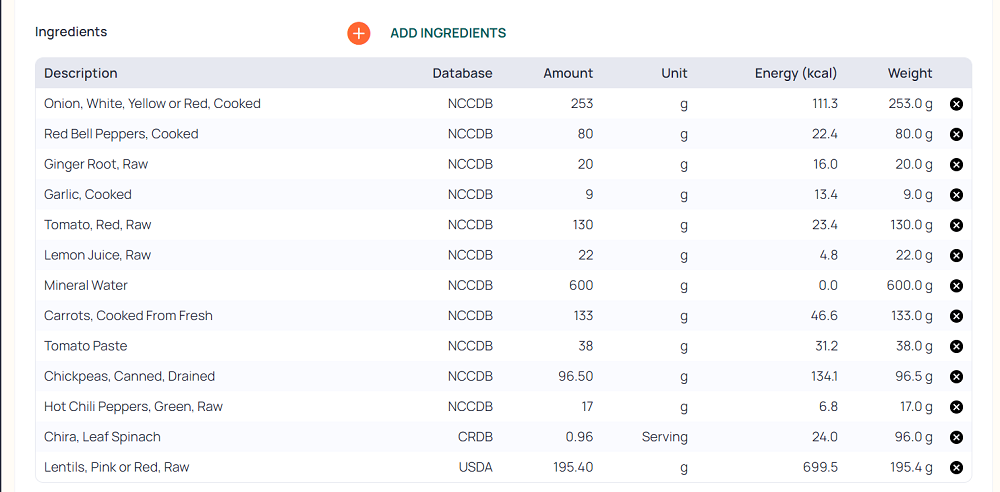Viewport: 1000px width, 492px height.
Task: Delete Lemon Juice ingredient row
Action: (956, 255)
